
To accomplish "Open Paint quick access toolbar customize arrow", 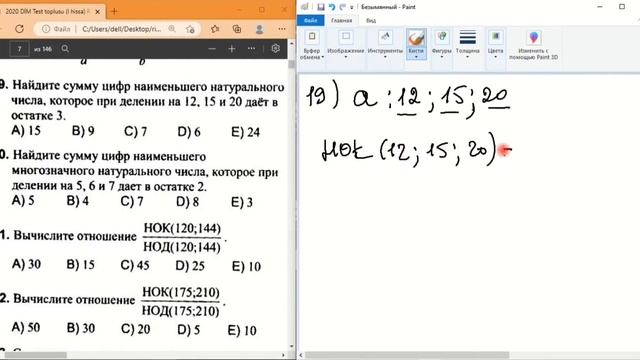I will 351,7.
